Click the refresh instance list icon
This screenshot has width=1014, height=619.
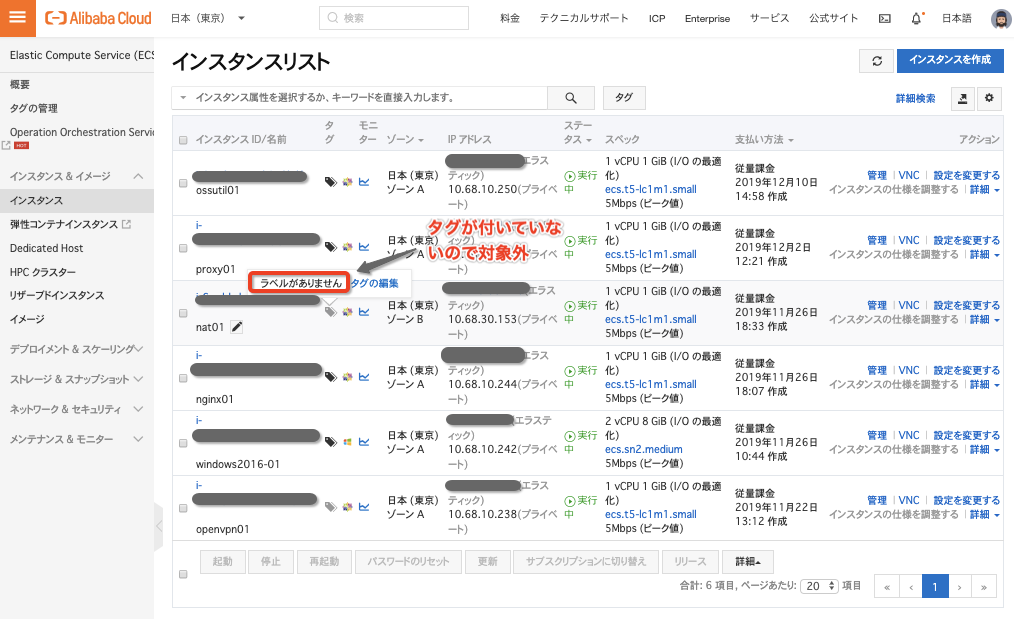click(876, 60)
